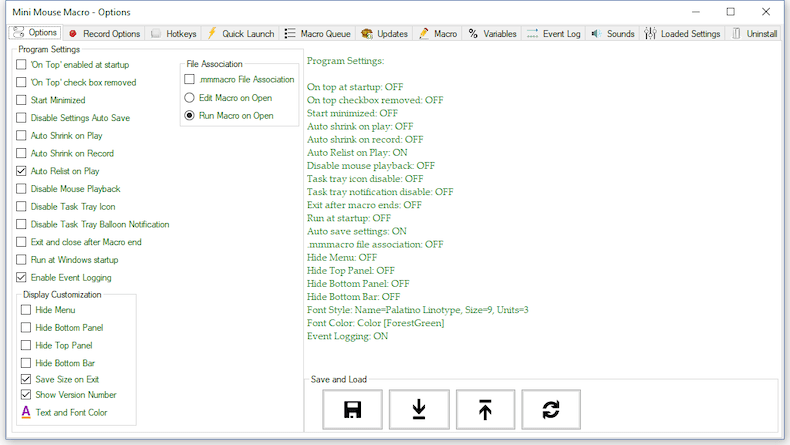The width and height of the screenshot is (790, 445).
Task: Check Exit and close after Macro end
Action: [x=21, y=242]
